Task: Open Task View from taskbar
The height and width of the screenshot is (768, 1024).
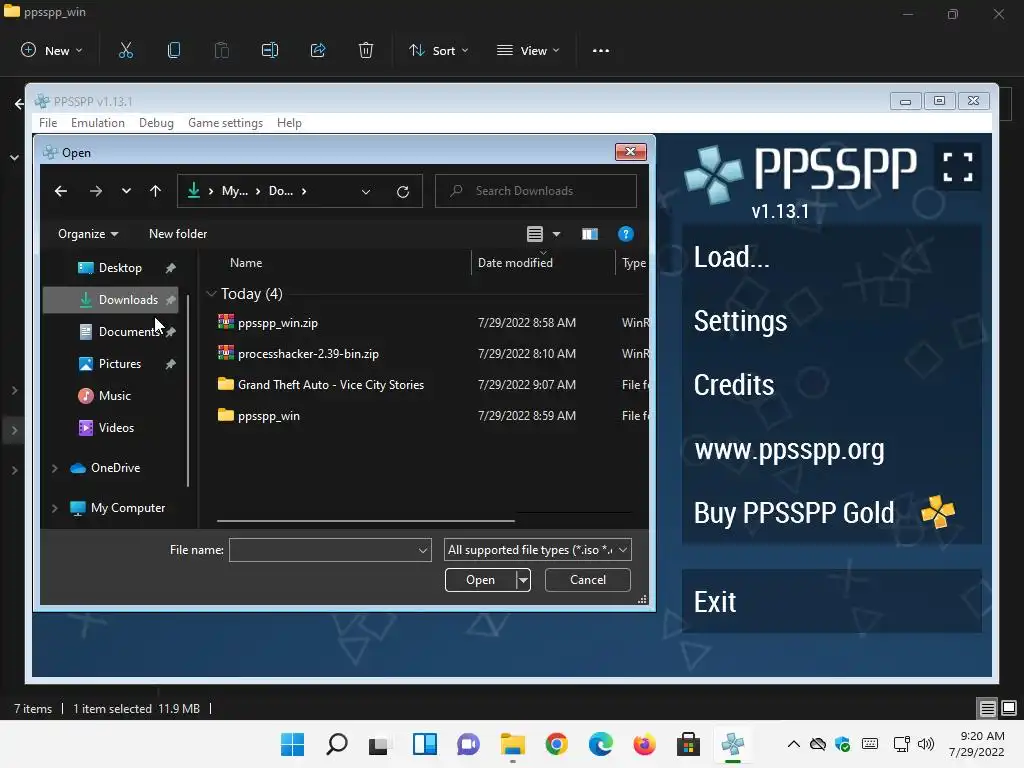Action: 379,744
